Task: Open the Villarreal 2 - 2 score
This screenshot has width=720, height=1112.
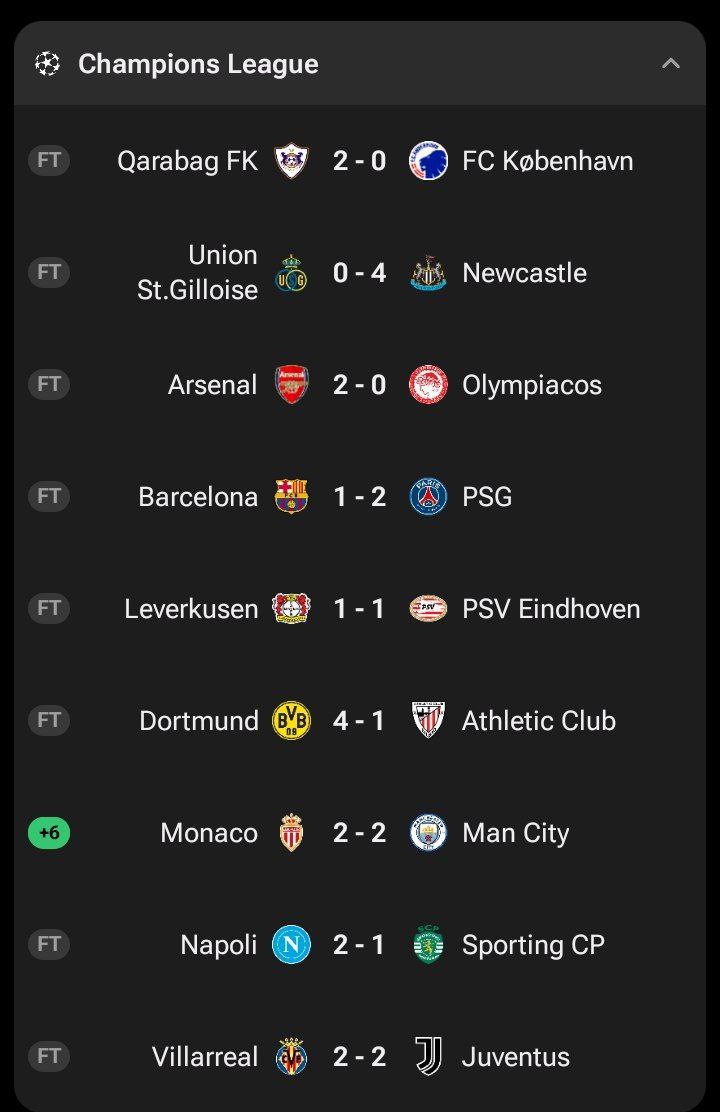Action: pos(359,1057)
